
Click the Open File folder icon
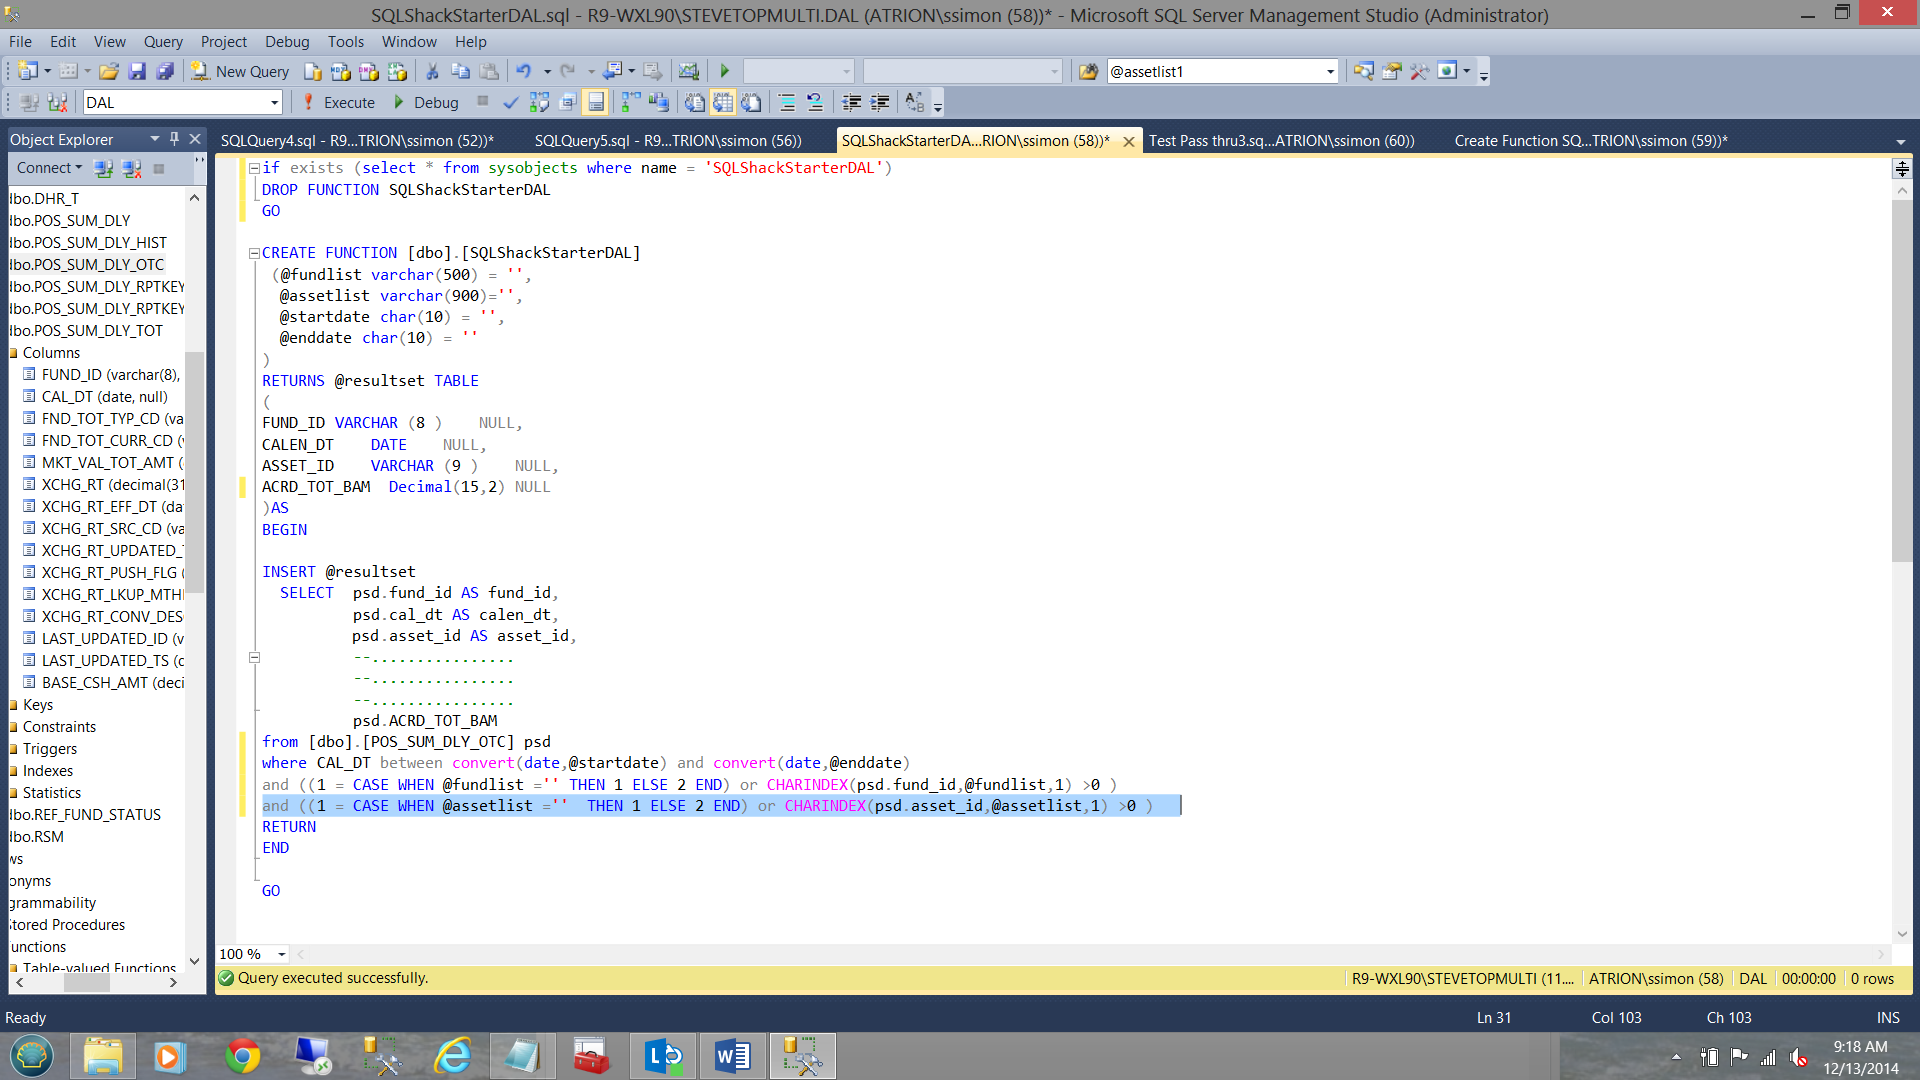point(109,71)
